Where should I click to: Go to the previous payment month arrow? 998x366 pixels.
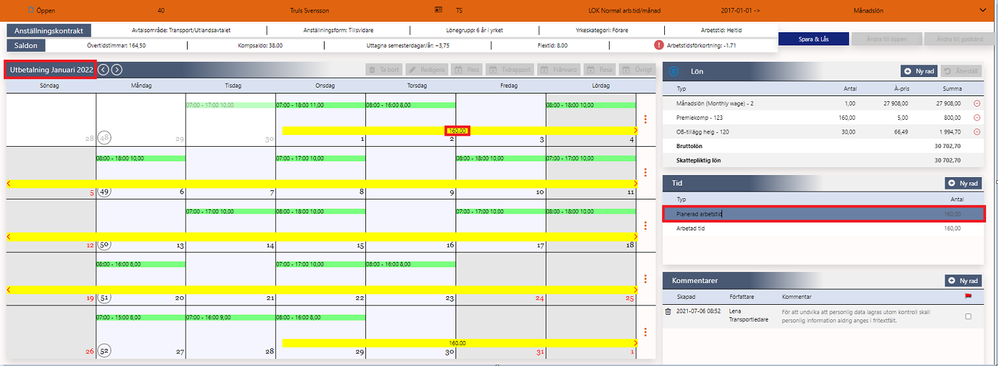click(104, 70)
